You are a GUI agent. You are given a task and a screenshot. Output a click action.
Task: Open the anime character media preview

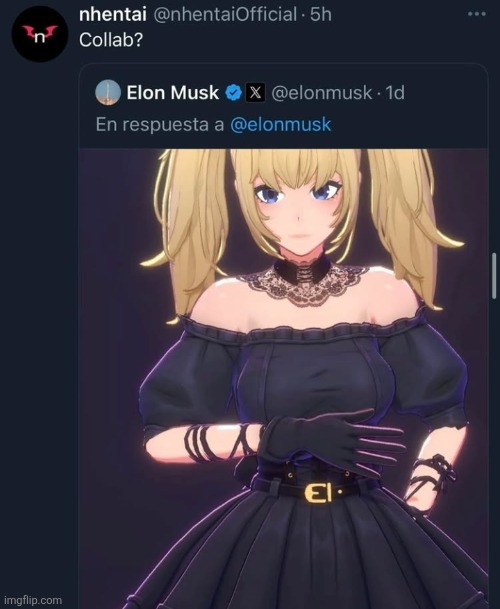pos(284,379)
